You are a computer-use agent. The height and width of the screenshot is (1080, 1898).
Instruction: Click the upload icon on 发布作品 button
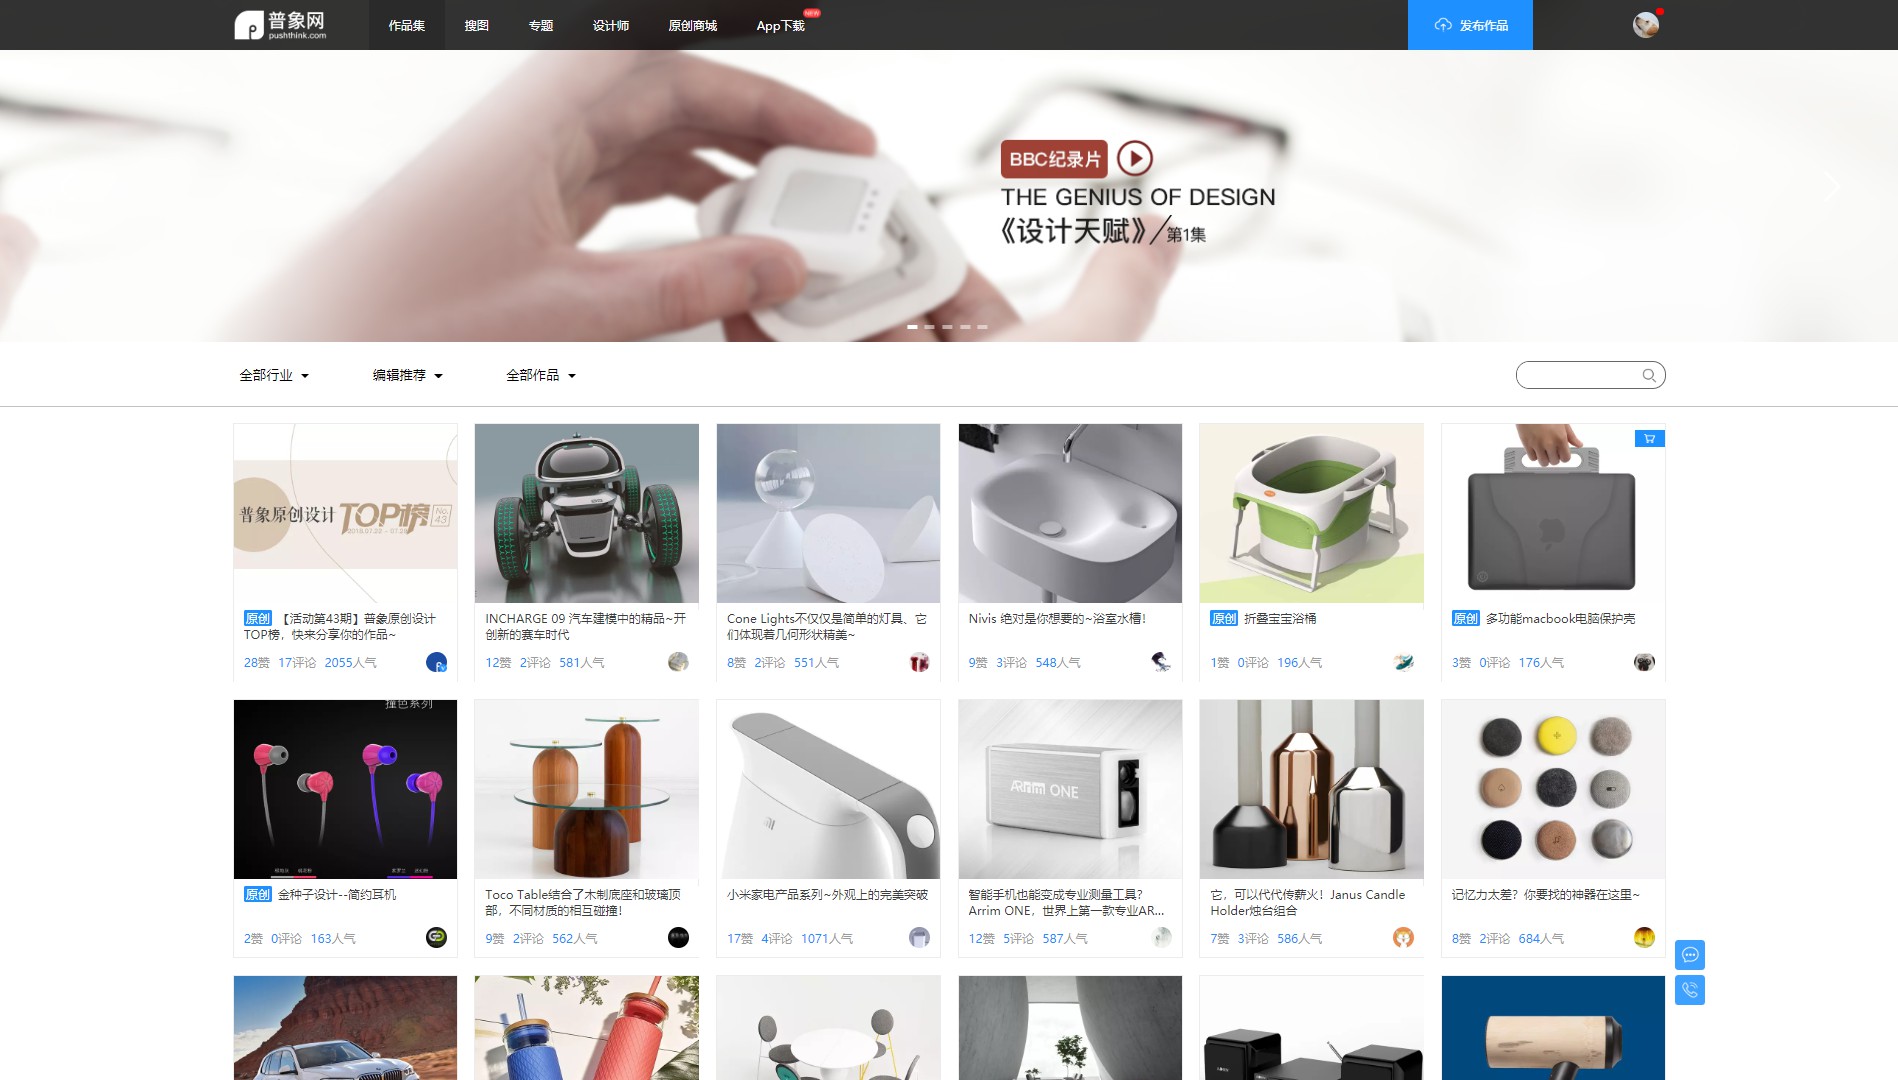(x=1442, y=25)
